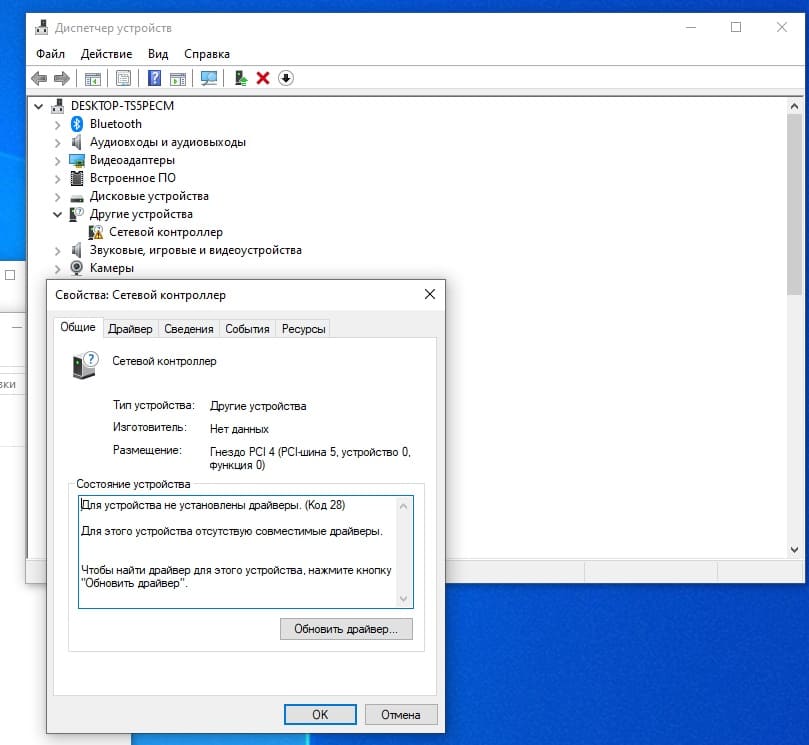The height and width of the screenshot is (745, 809).
Task: Click the Обновить драйвер button
Action: 346,629
